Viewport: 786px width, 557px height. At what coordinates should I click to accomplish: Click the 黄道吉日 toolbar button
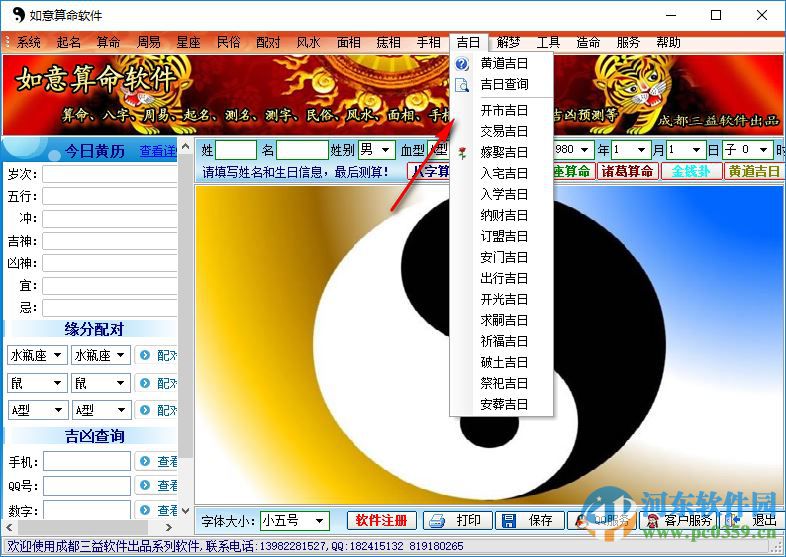coord(753,172)
